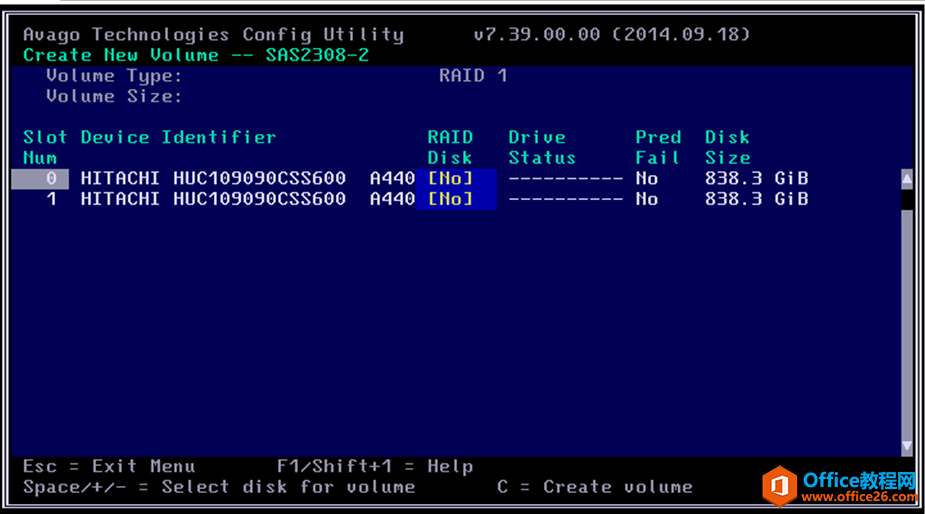This screenshot has width=925, height=514.
Task: Click slot 1 firmware revision A440
Action: pyautogui.click(x=392, y=199)
